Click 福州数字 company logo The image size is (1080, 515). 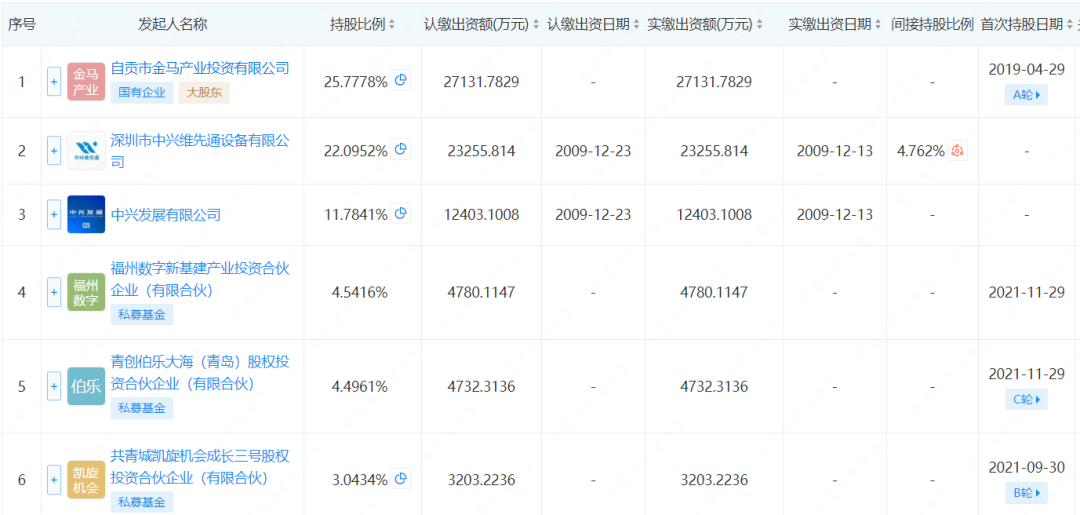[86, 292]
